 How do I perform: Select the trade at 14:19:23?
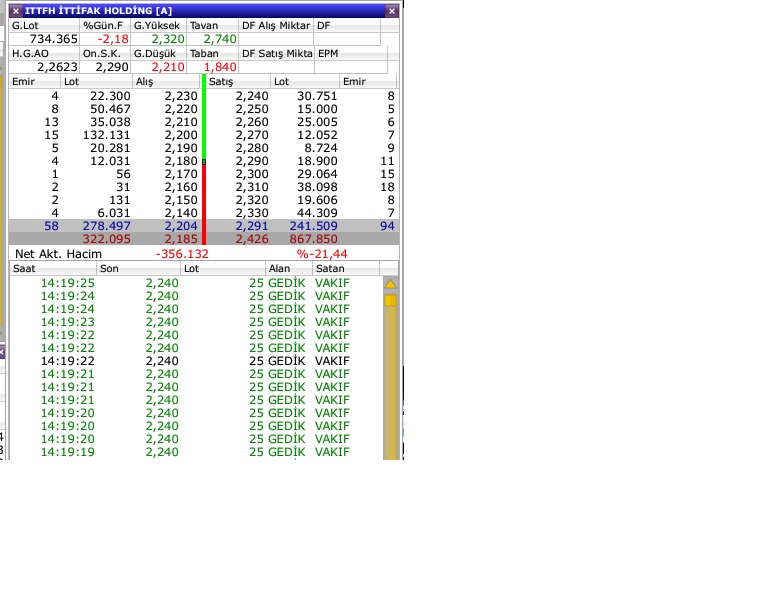(196, 322)
